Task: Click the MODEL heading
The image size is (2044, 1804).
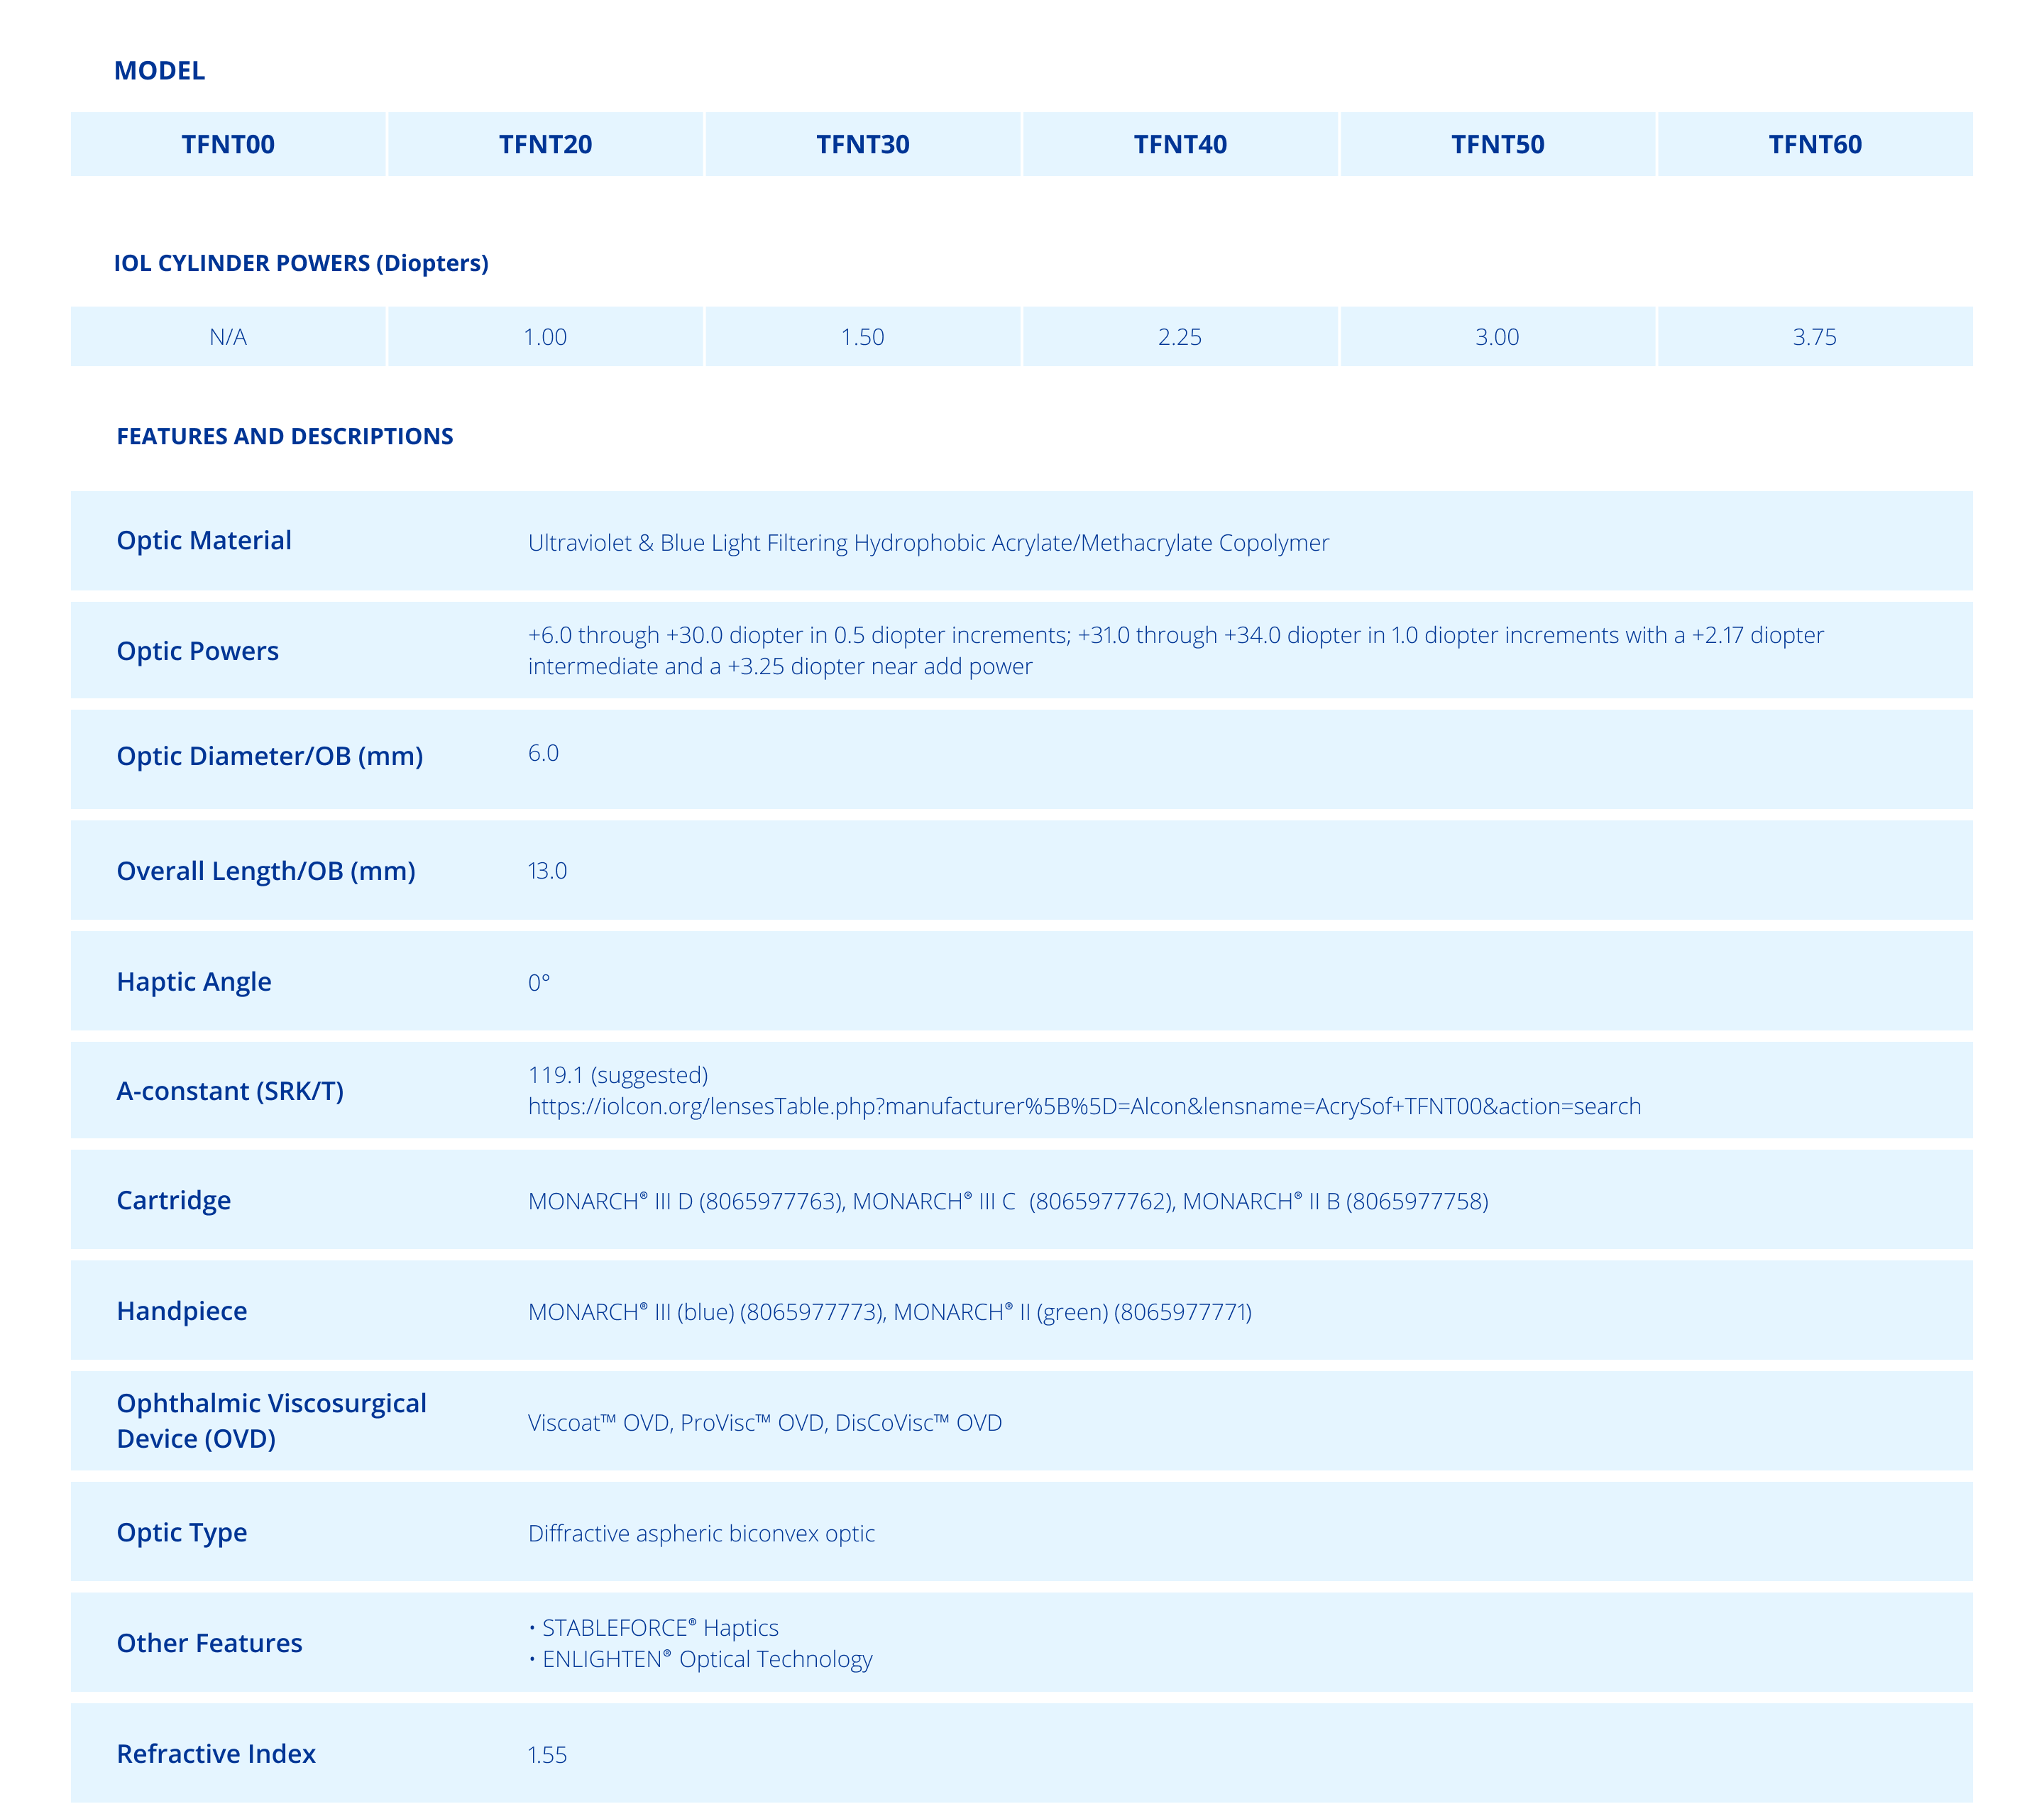Action: tap(160, 71)
